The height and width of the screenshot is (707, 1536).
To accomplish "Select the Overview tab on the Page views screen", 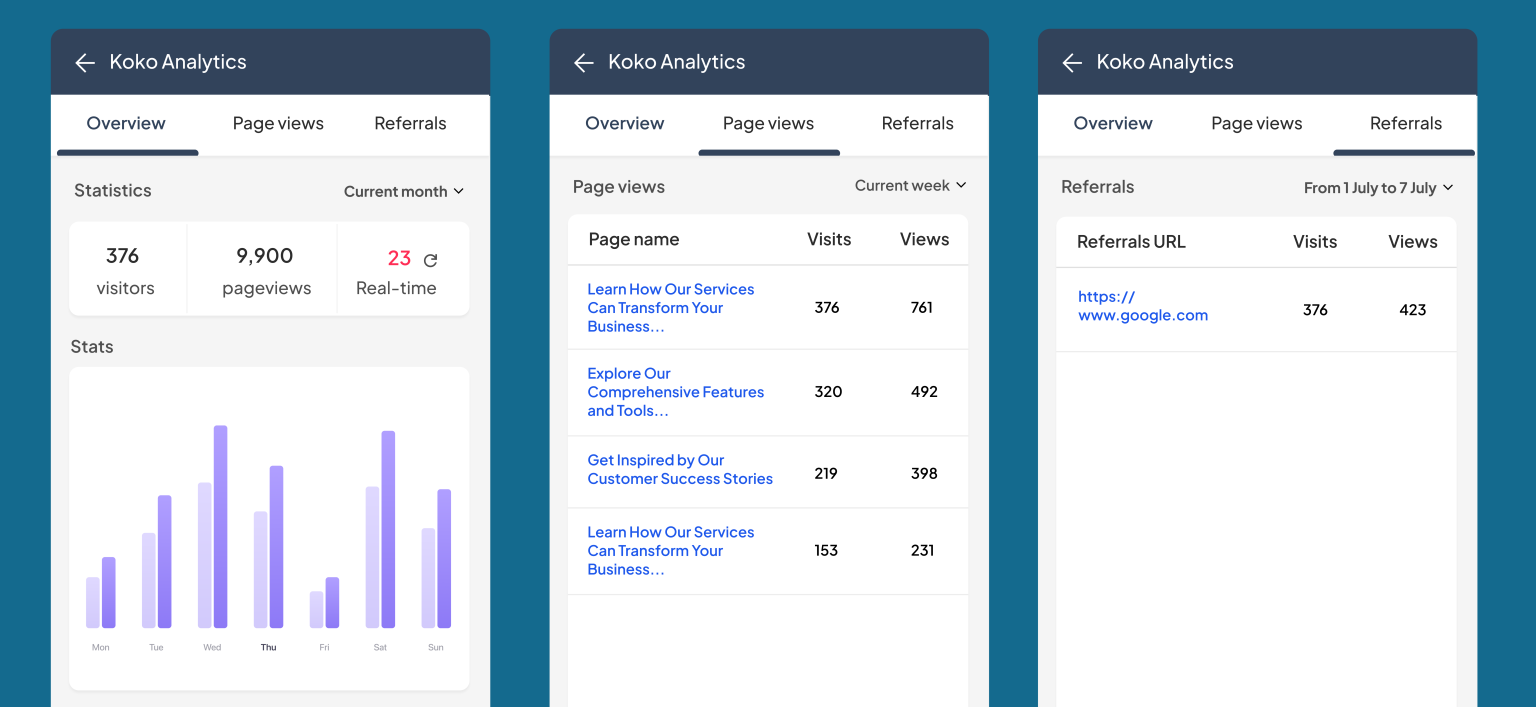I will 624,123.
